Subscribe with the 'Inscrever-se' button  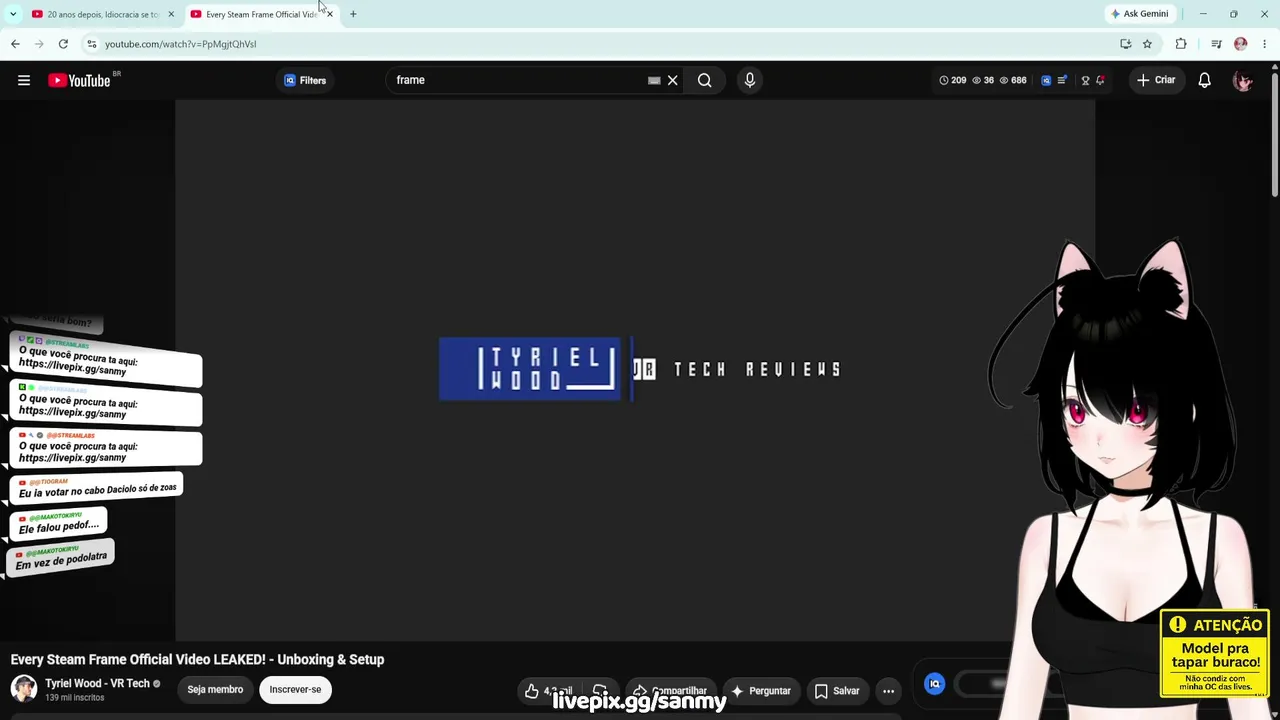295,690
